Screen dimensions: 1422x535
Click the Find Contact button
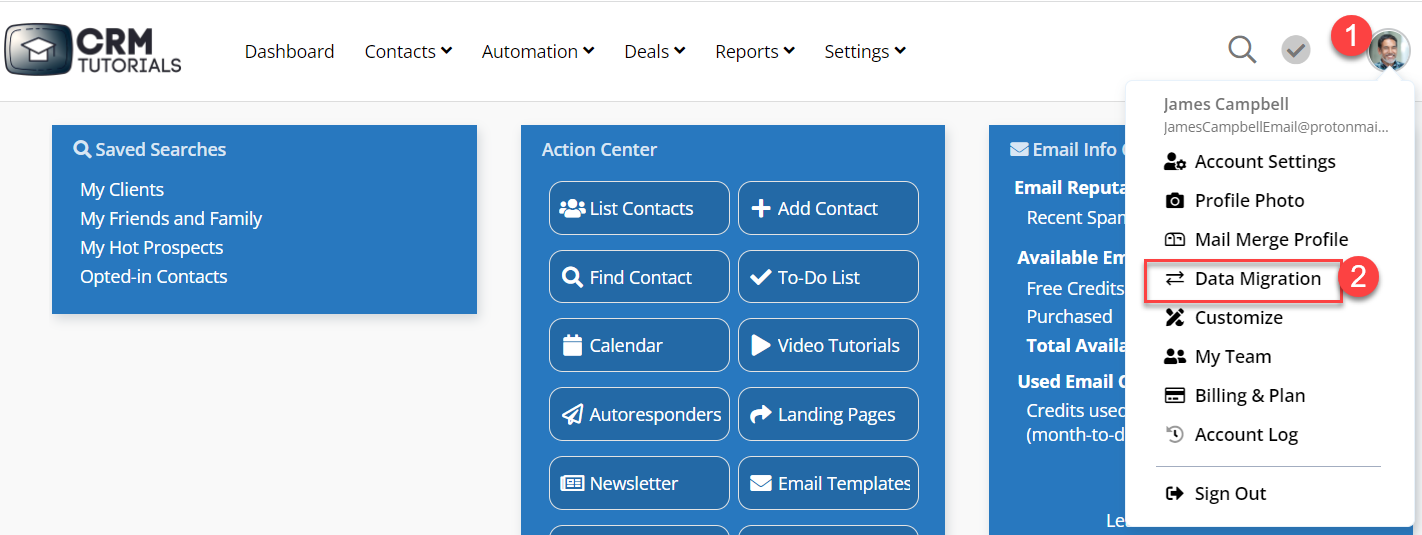coord(639,277)
